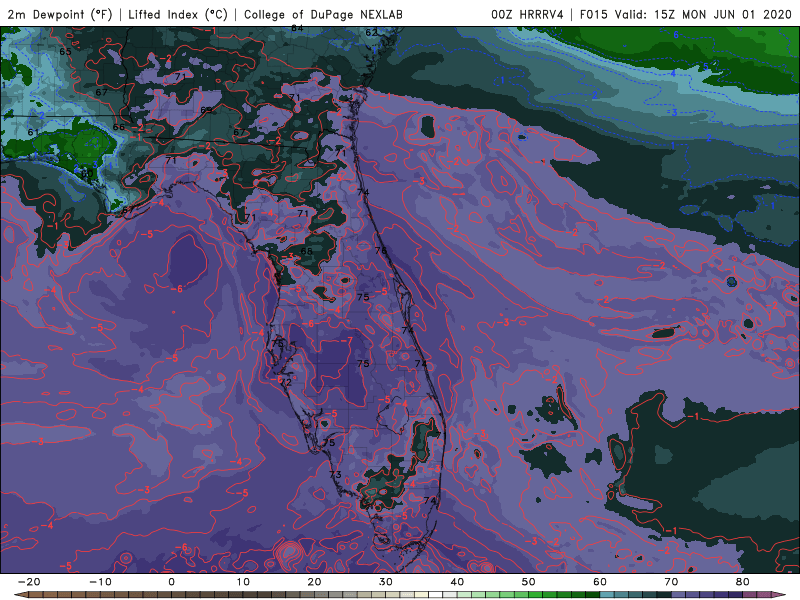The image size is (800, 600).
Task: Click the 50 label on the color scale
Action: point(529,582)
